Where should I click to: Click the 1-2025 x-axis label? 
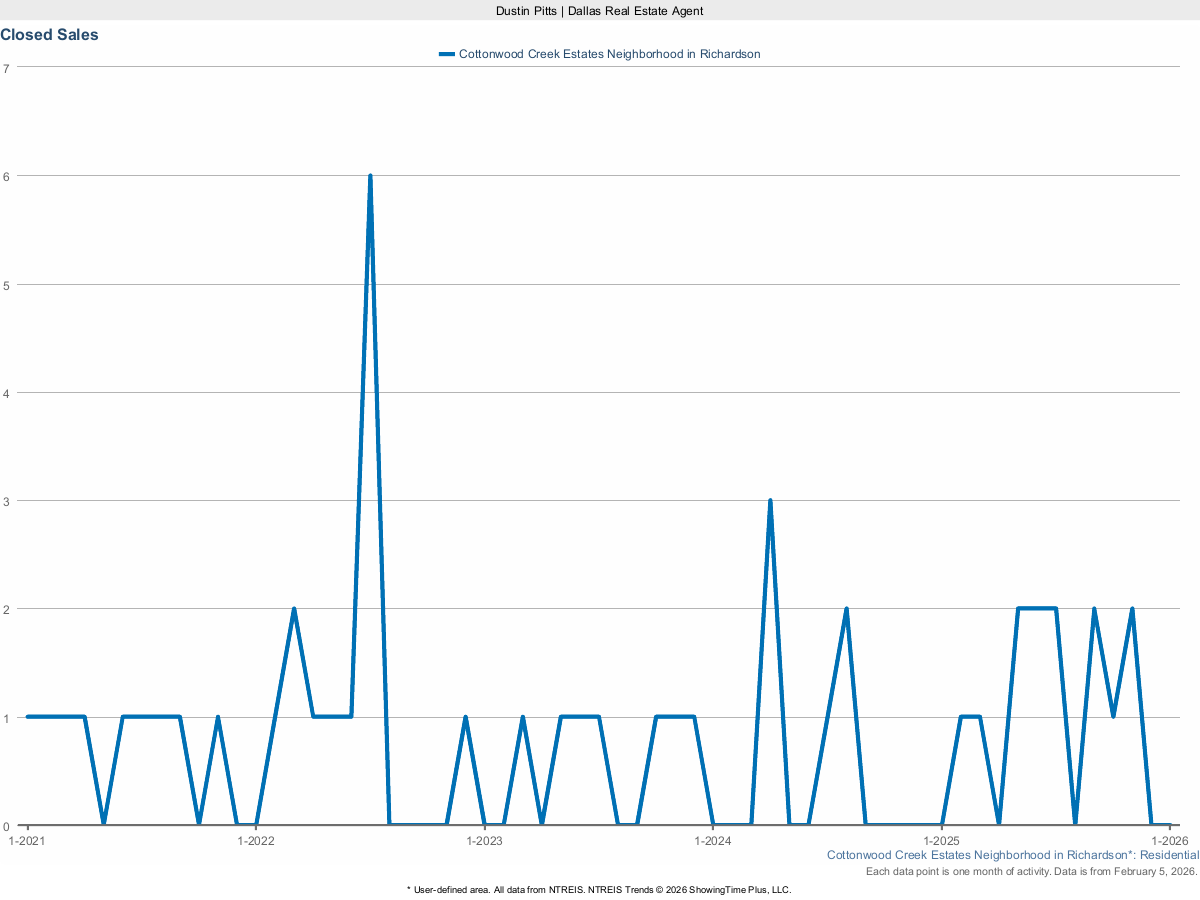(x=941, y=840)
